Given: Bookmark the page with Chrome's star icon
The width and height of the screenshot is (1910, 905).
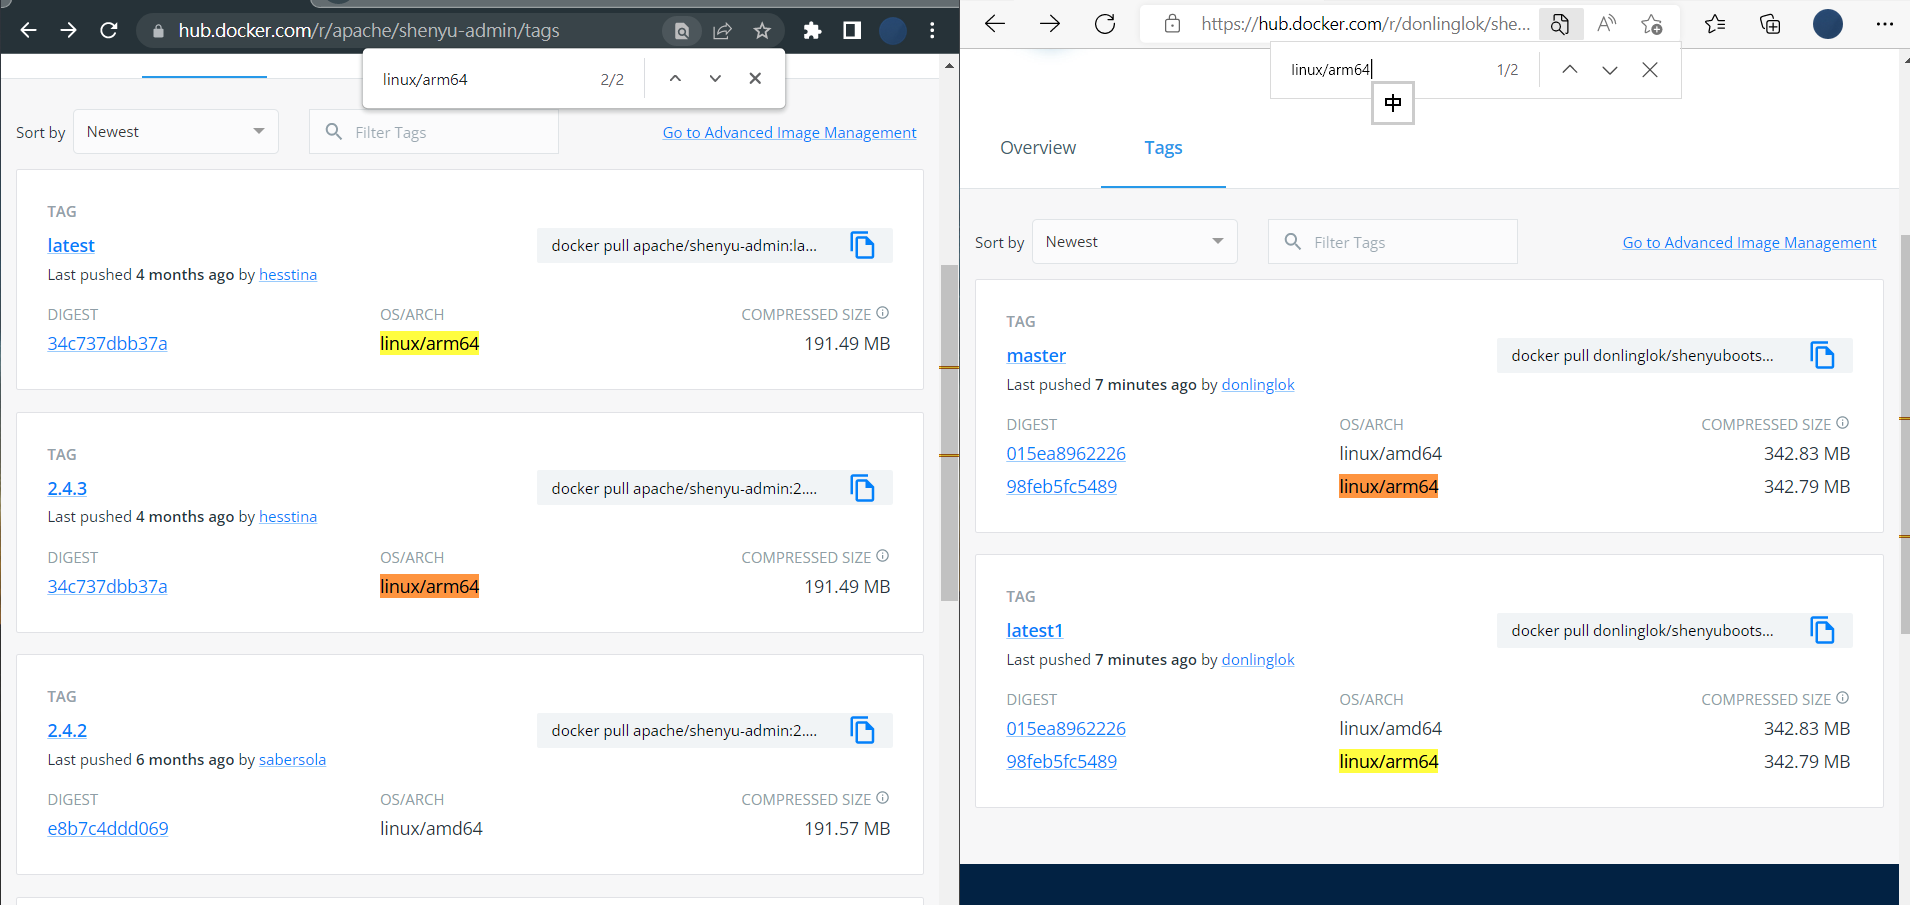Looking at the screenshot, I should click(762, 31).
